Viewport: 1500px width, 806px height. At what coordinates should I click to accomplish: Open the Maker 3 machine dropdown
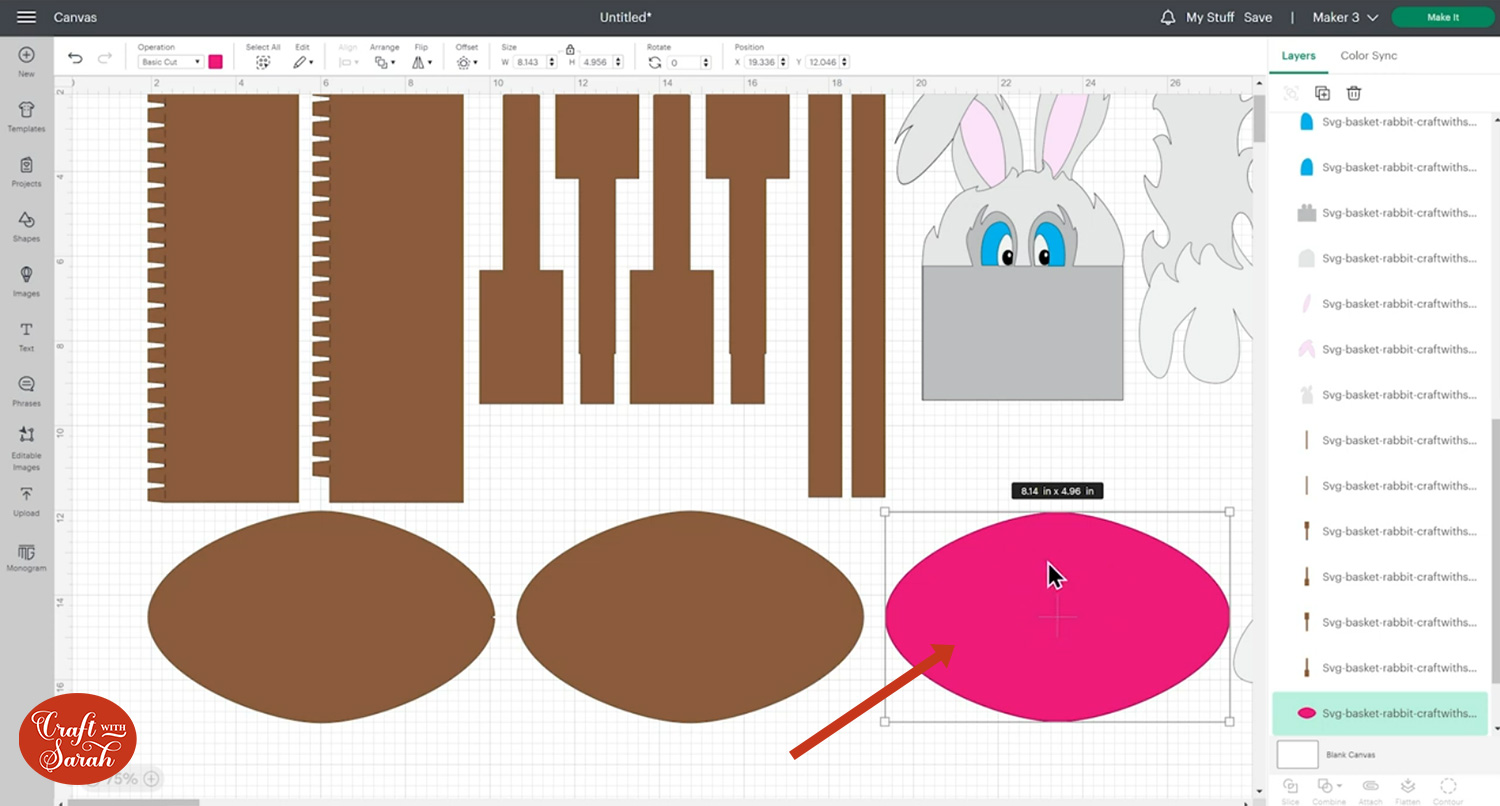(x=1345, y=17)
